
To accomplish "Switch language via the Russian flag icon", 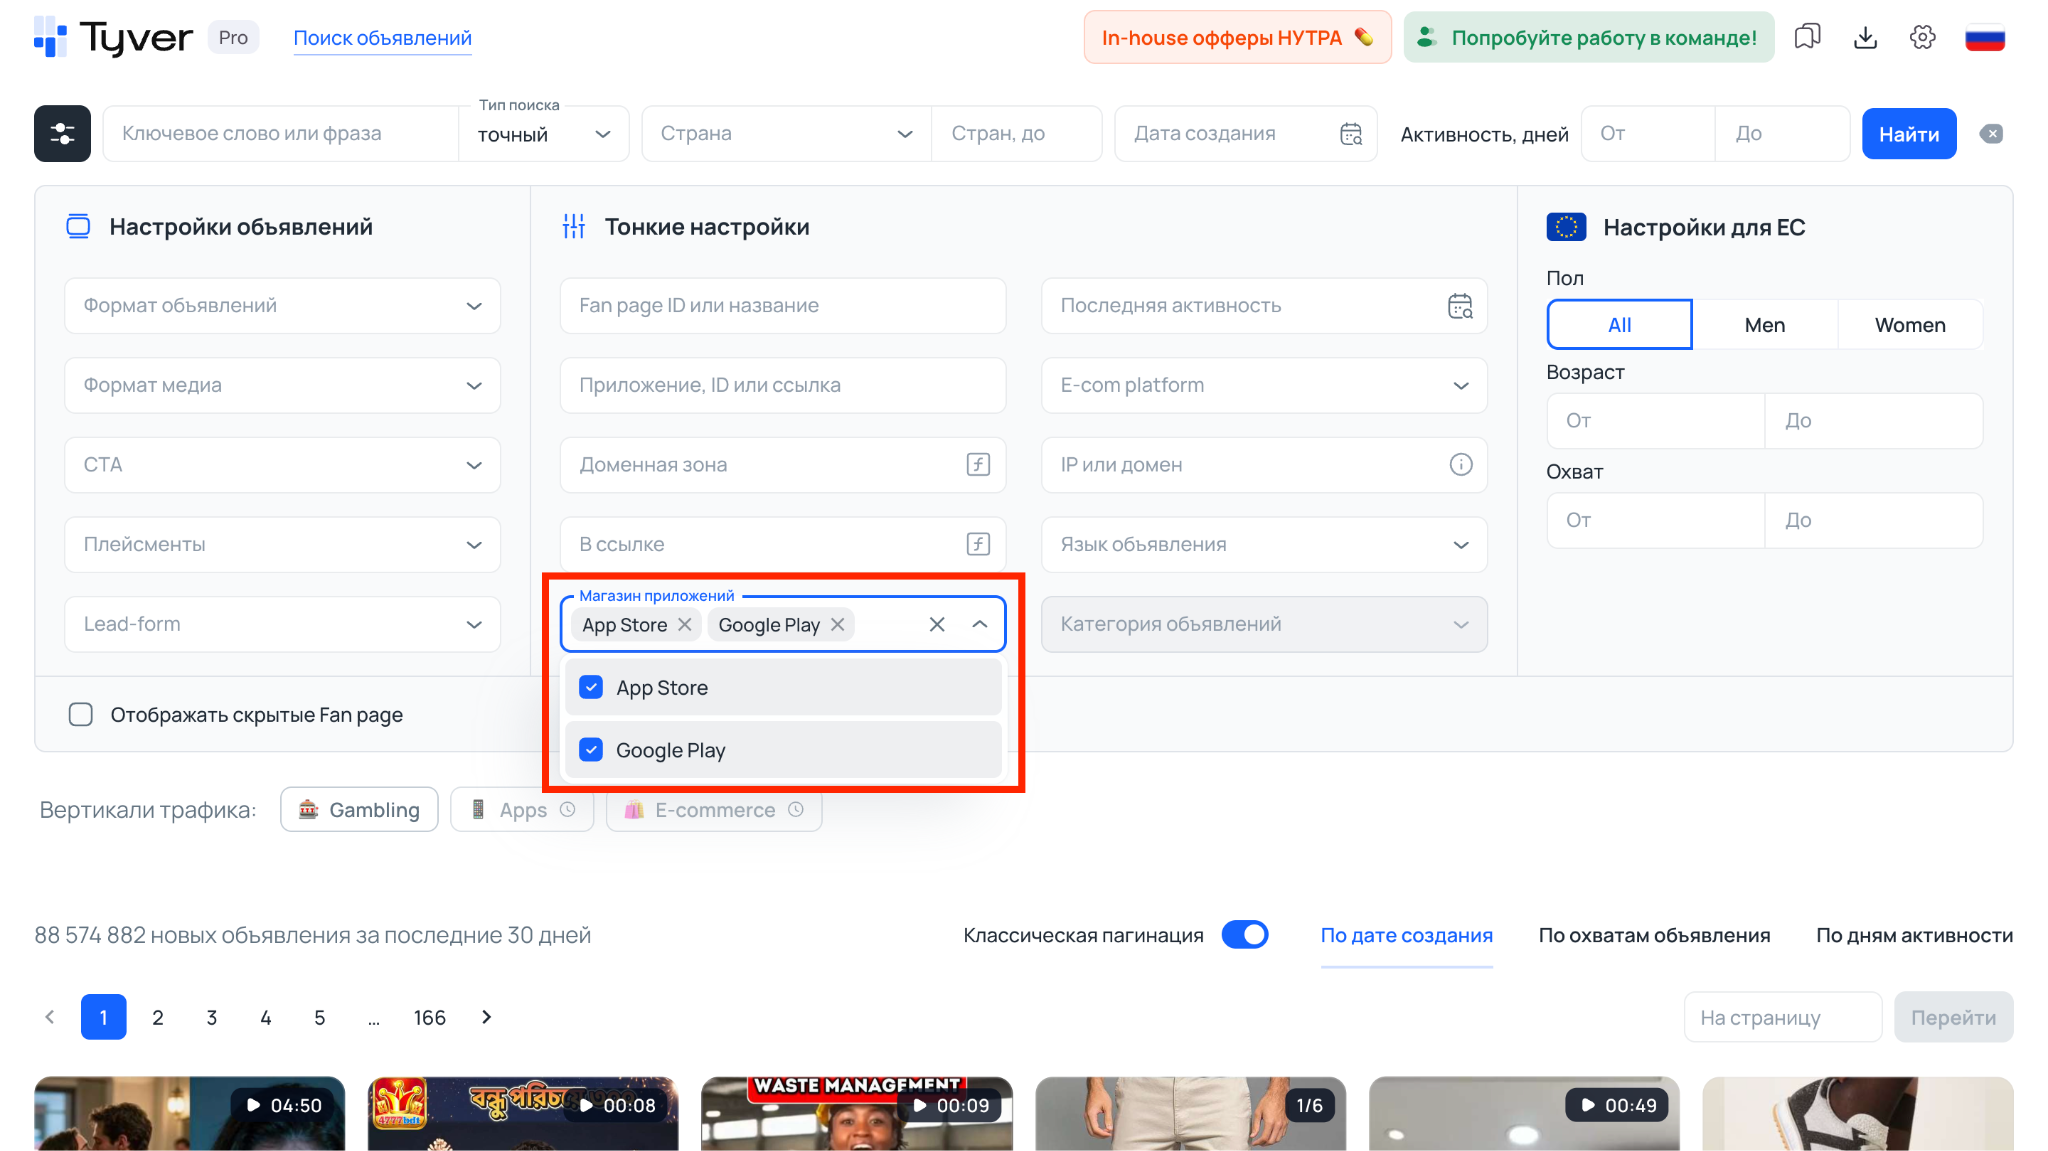I will (x=1986, y=37).
